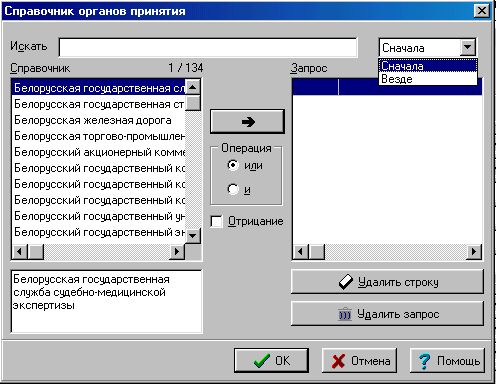
Task: Select Белорусская железная дорога
Action: (98, 120)
